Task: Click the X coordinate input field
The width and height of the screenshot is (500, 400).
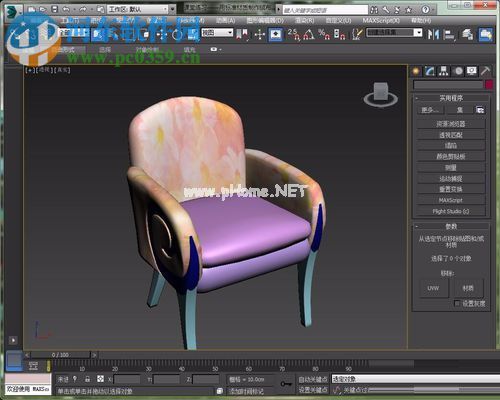Action: point(127,380)
